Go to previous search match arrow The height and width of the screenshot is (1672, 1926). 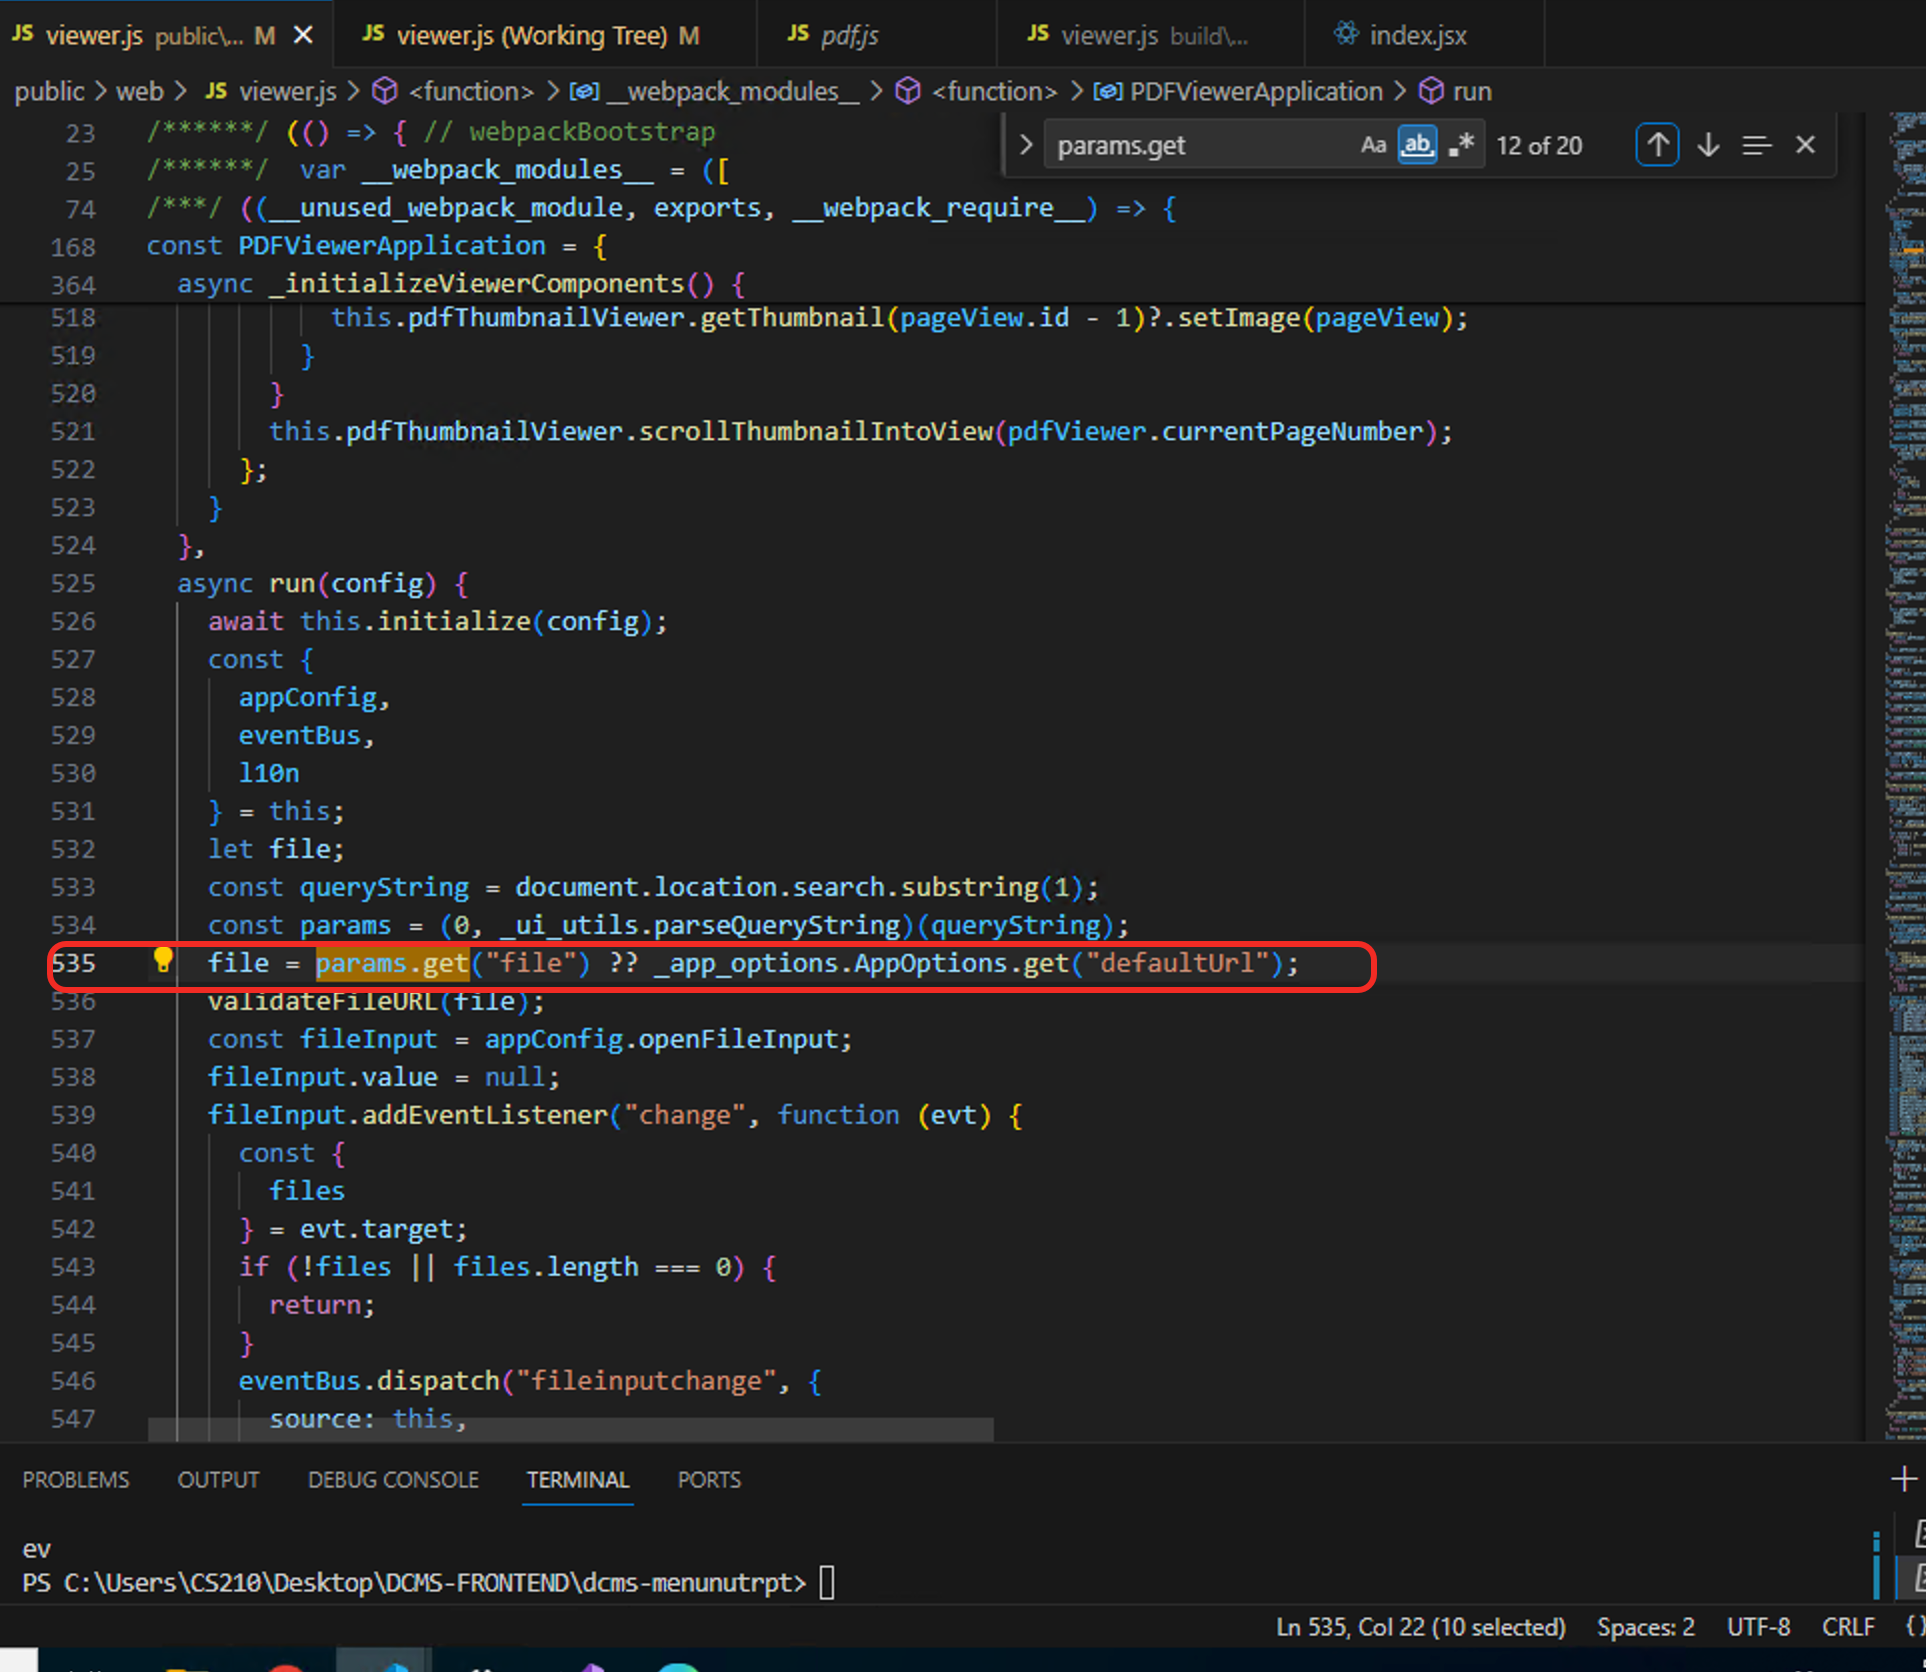click(x=1657, y=146)
